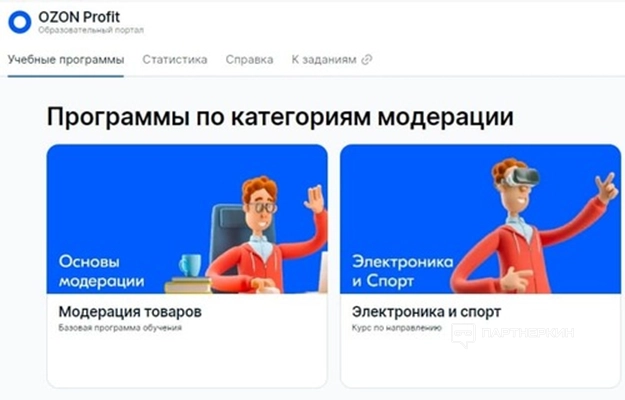Viewport: 625px width, 400px height.
Task: Open the Электроника и Спорт course banner
Action: 480,219
